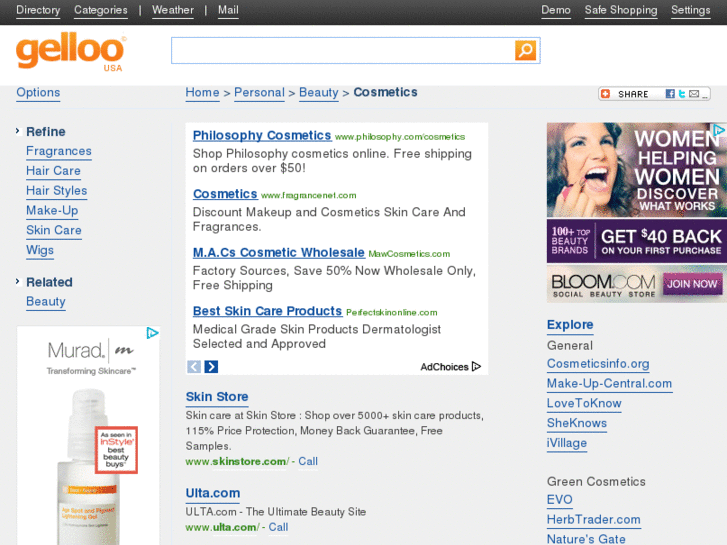Refine by Wigs

40,250
